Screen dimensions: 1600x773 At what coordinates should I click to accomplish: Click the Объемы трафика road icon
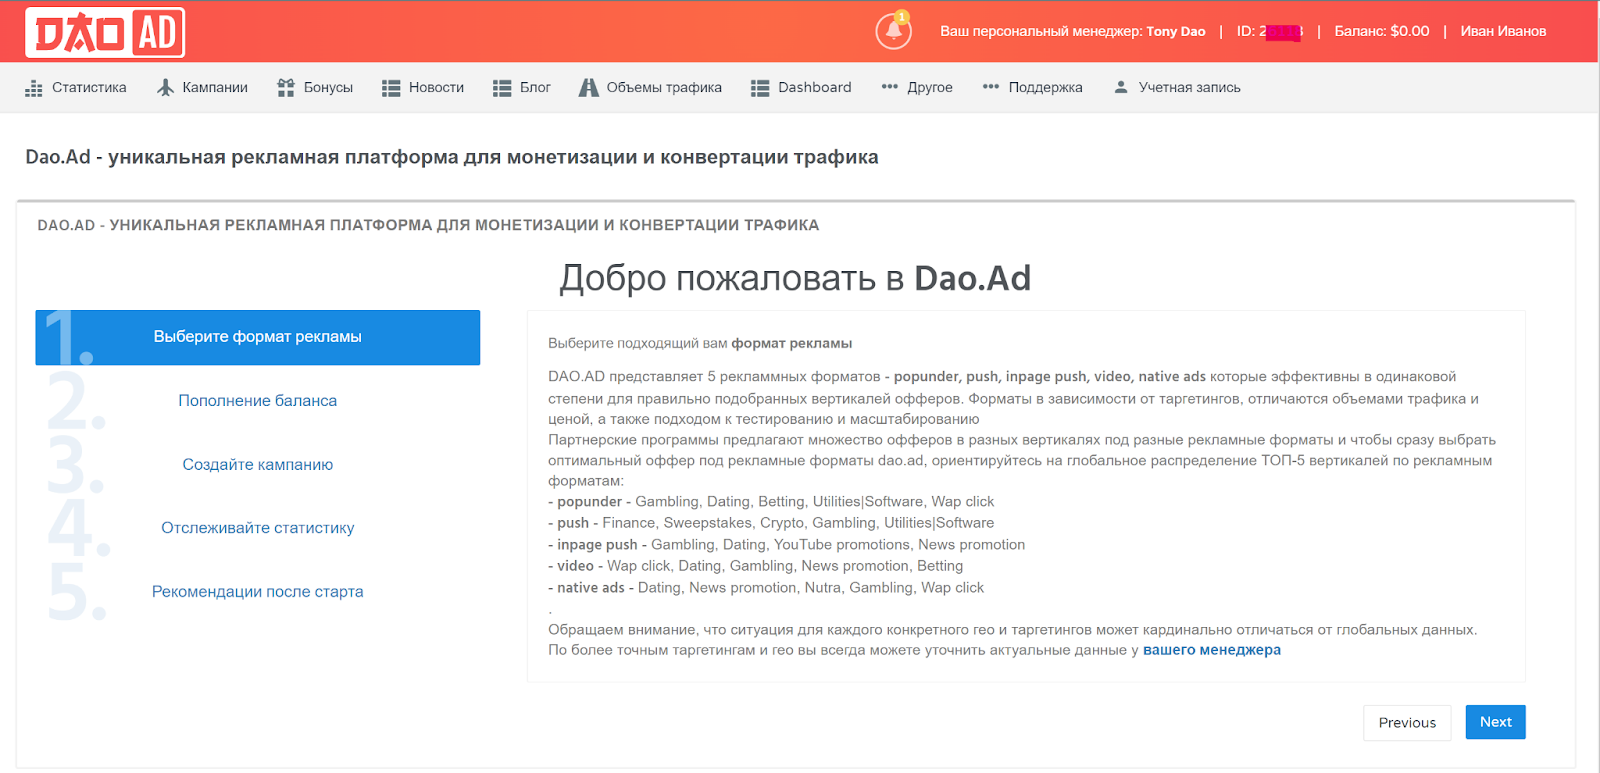(589, 88)
